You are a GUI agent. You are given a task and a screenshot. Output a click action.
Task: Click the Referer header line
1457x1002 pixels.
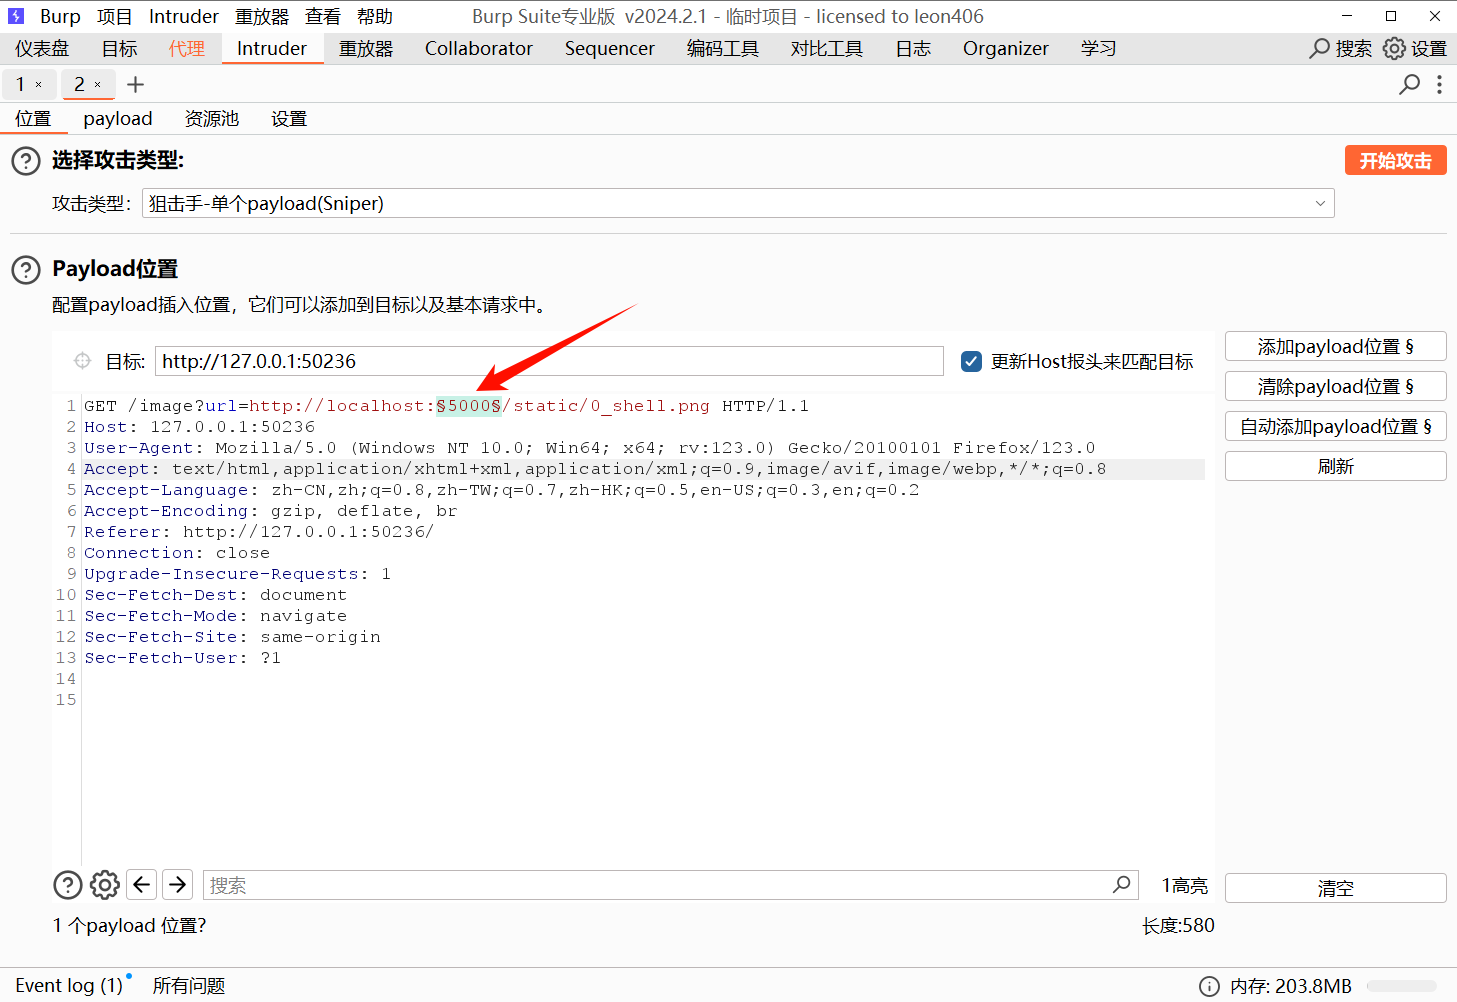coord(259,532)
